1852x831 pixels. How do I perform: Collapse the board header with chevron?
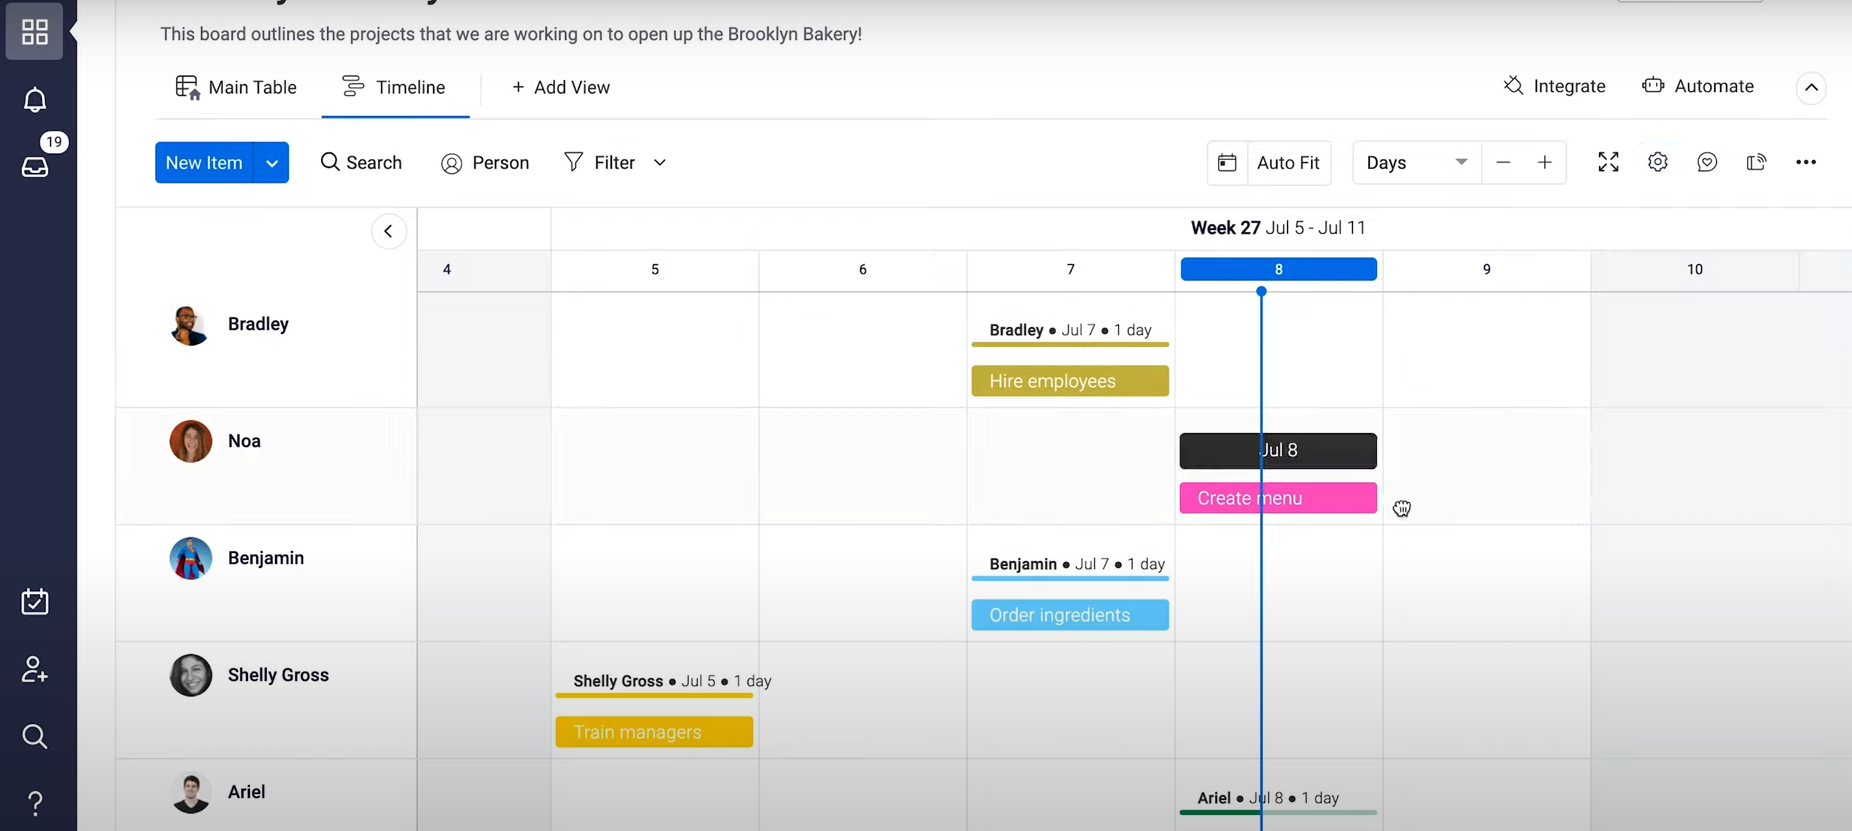(1811, 88)
